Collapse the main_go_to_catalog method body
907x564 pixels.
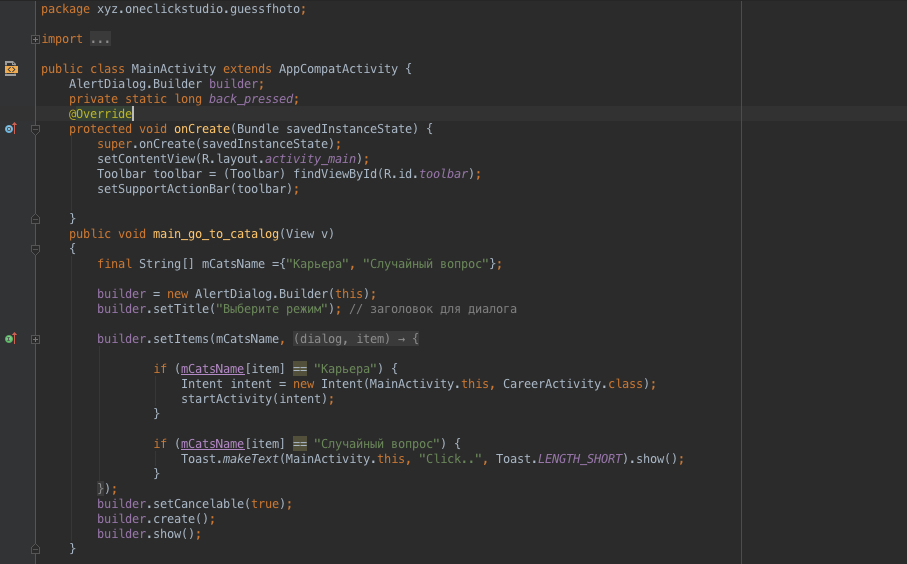coord(35,249)
